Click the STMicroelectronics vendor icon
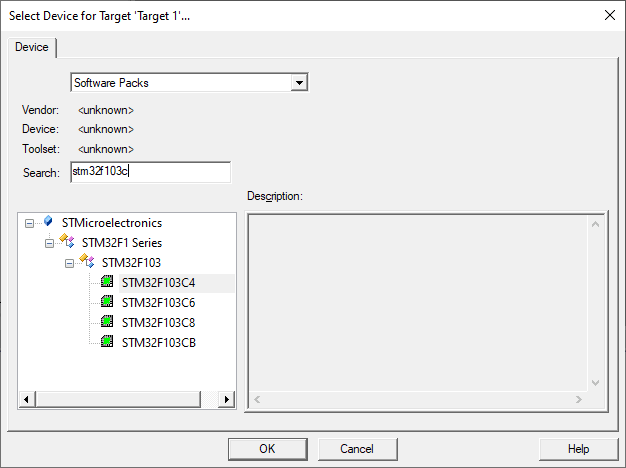626x468 pixels. pos(48,221)
